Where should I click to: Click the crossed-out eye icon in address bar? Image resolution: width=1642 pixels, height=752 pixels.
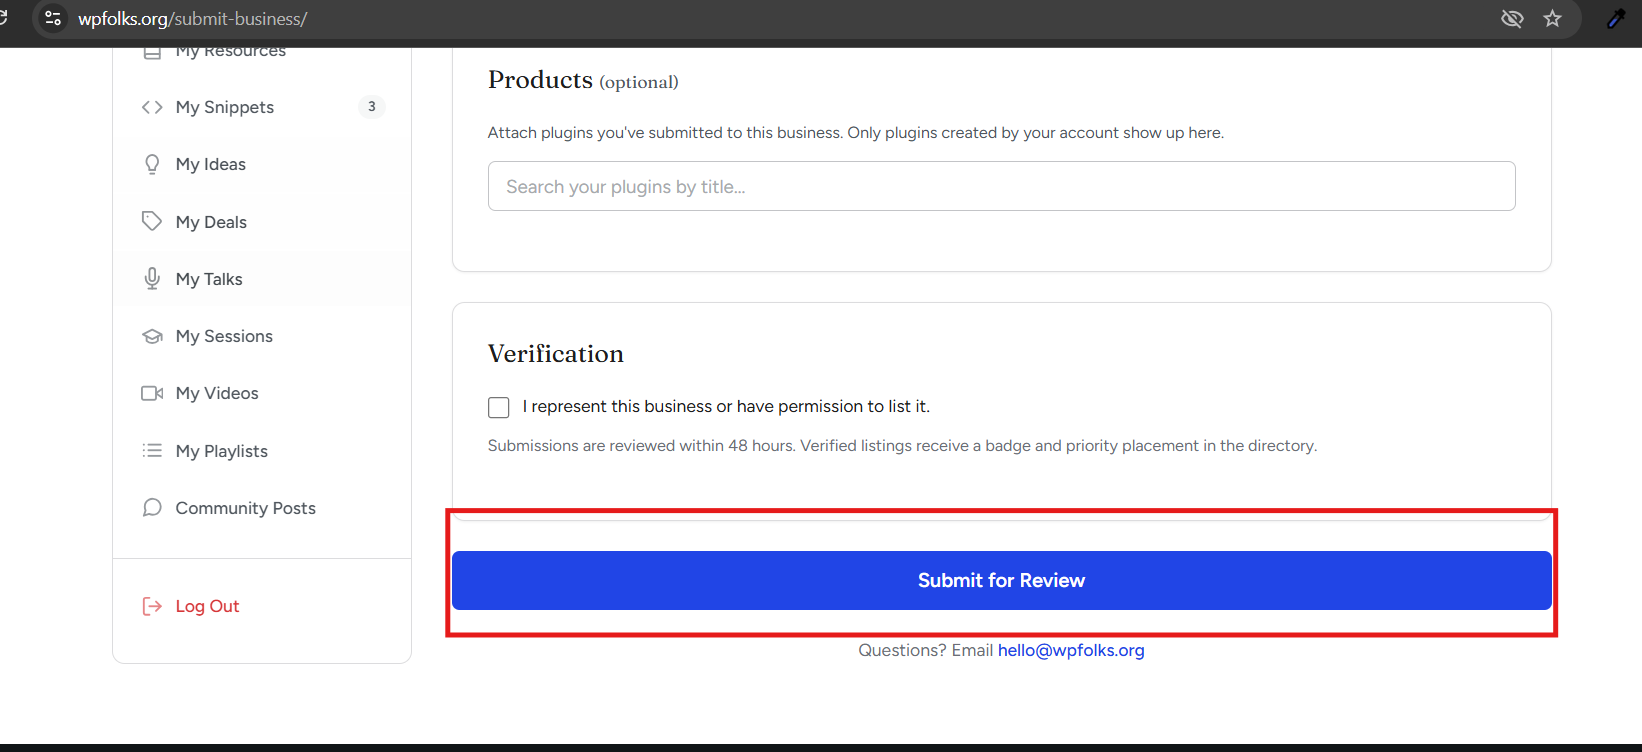point(1512,19)
